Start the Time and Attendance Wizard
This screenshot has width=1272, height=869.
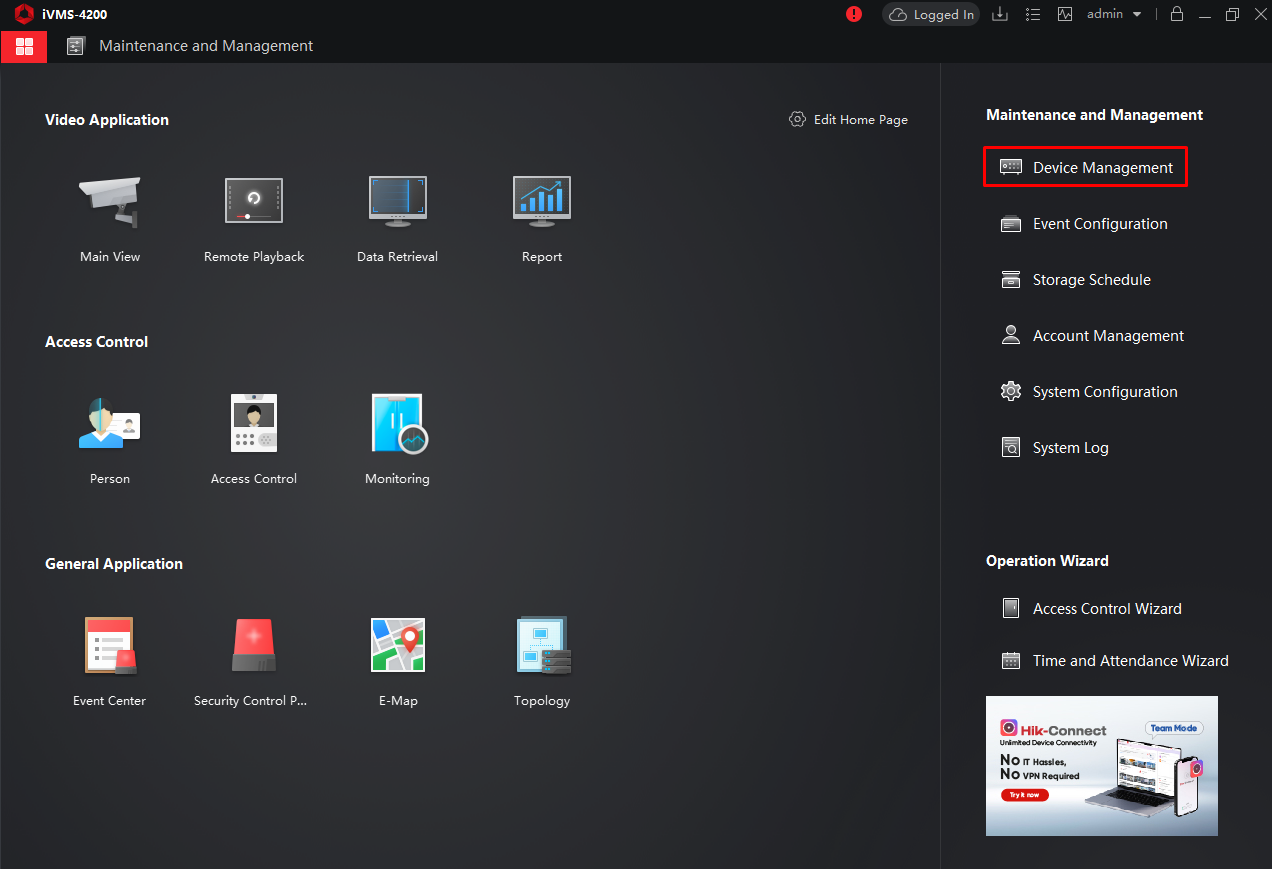point(1115,661)
